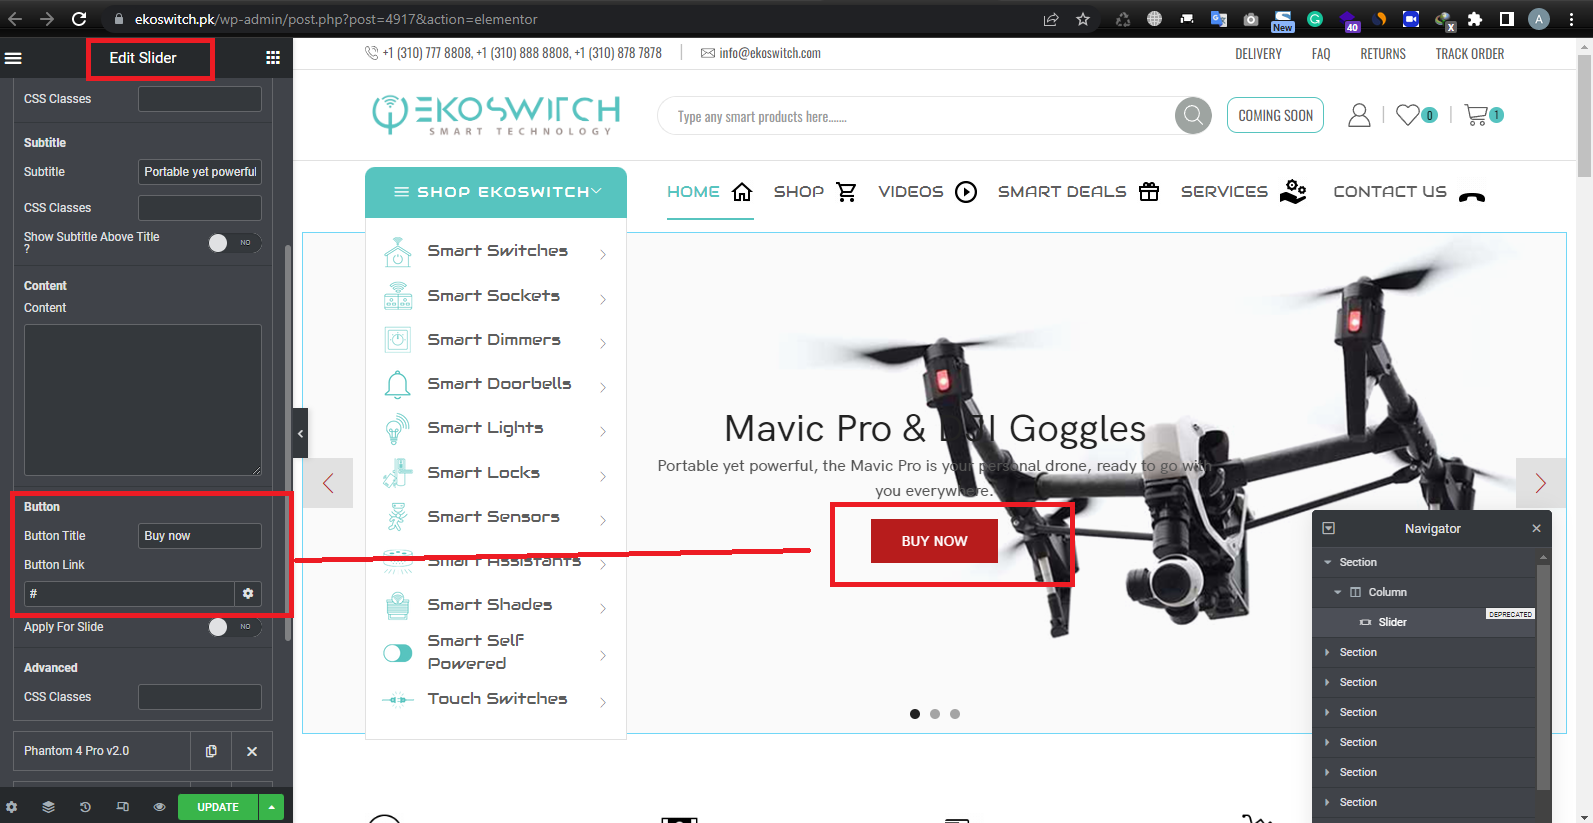The width and height of the screenshot is (1593, 823).
Task: Open the Update options arrow
Action: [271, 807]
